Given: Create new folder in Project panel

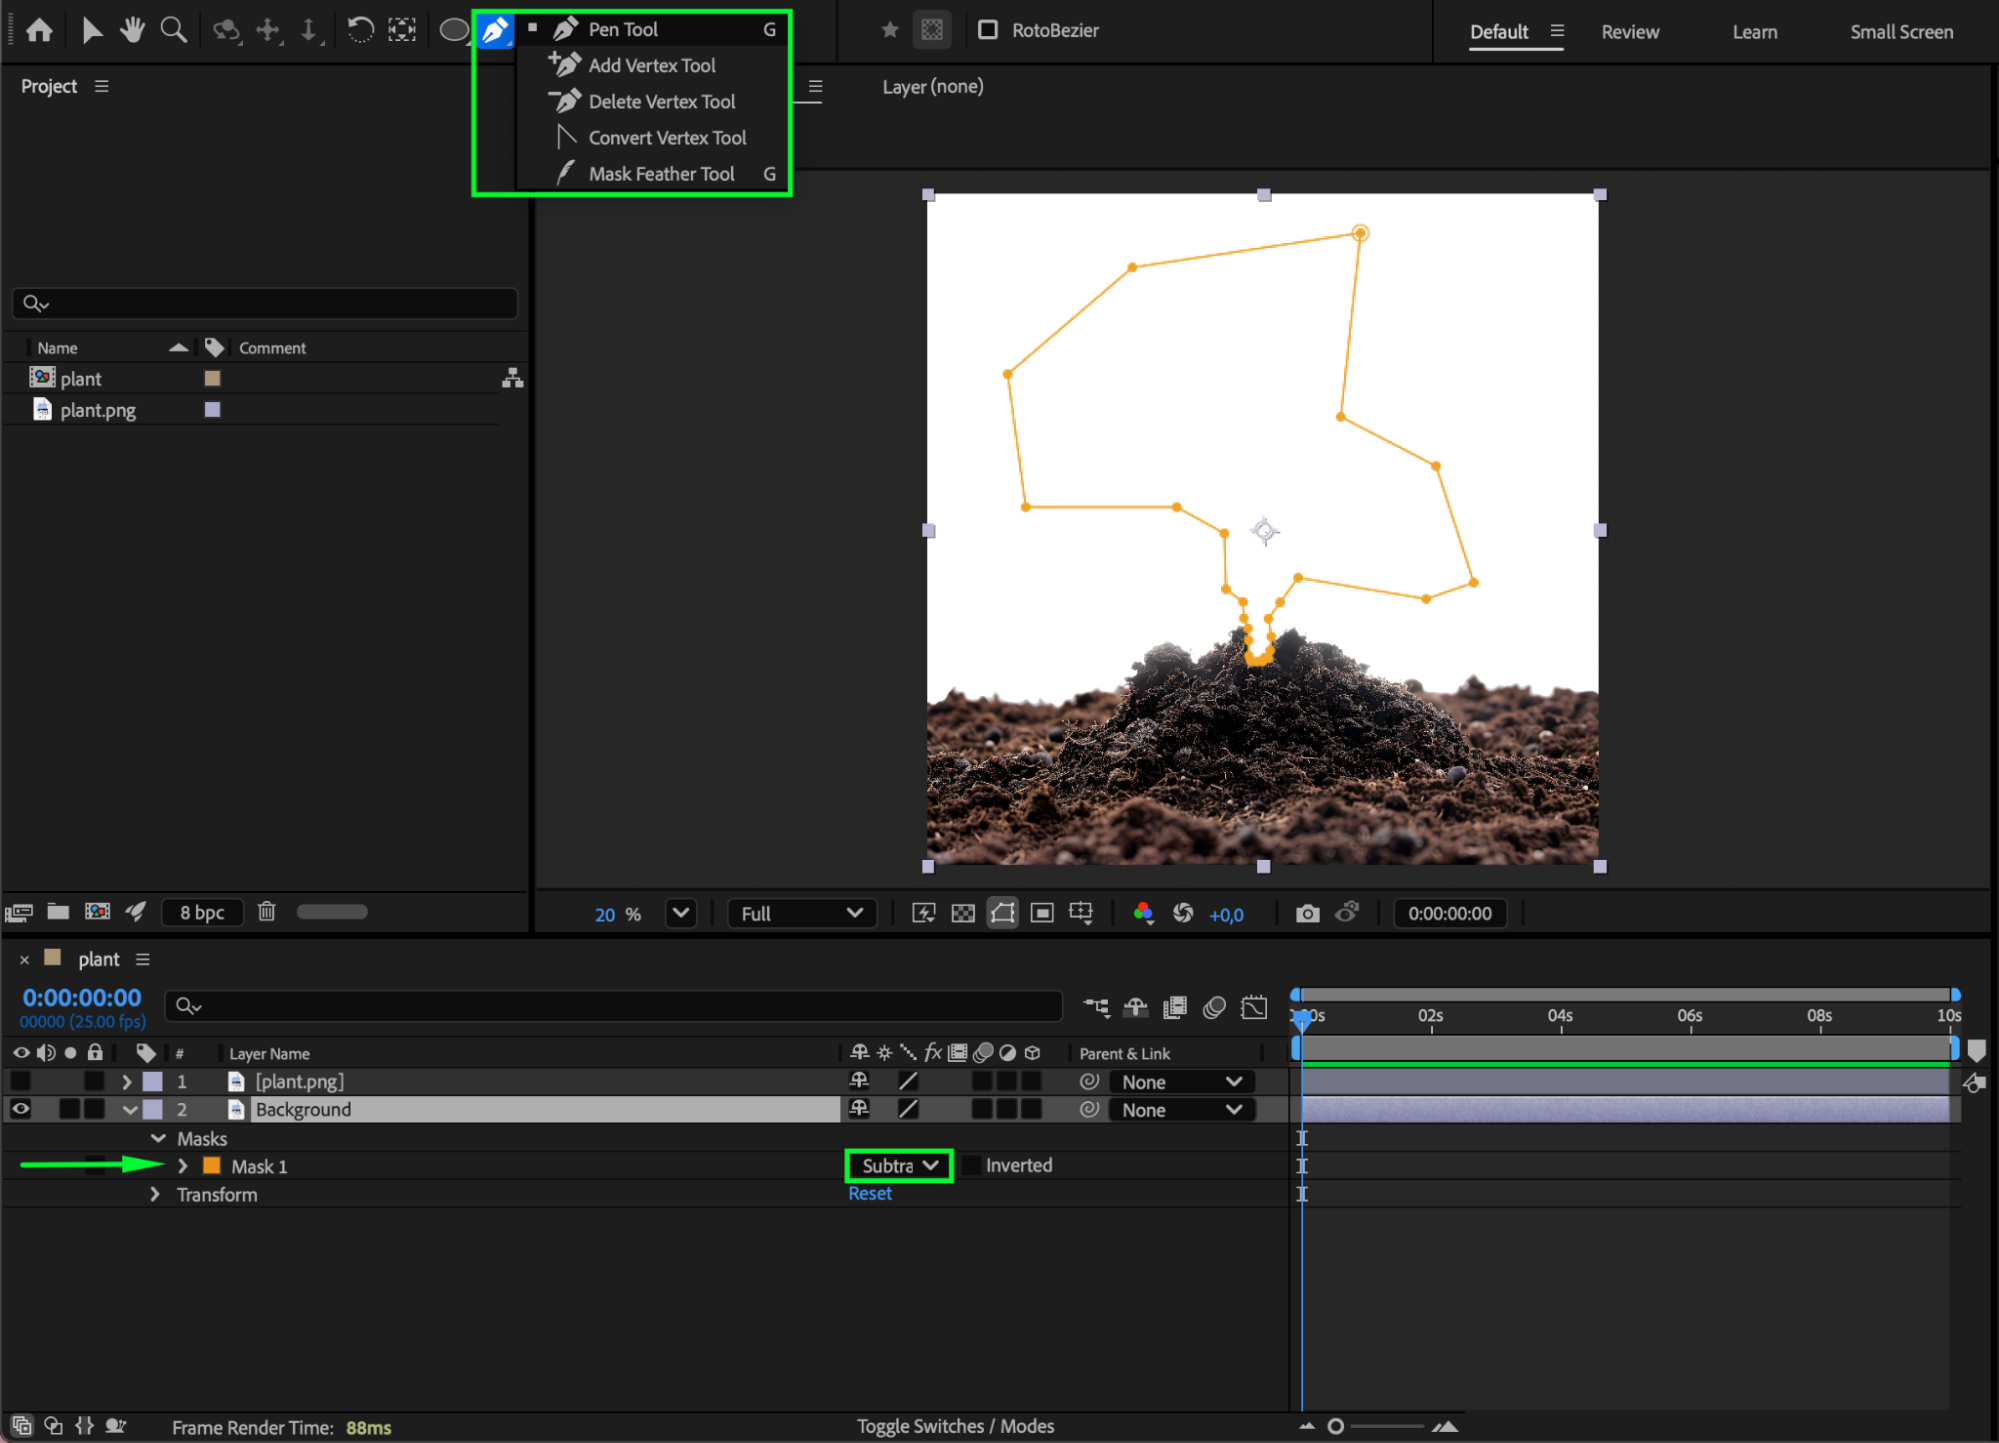Looking at the screenshot, I should pos(58,911).
